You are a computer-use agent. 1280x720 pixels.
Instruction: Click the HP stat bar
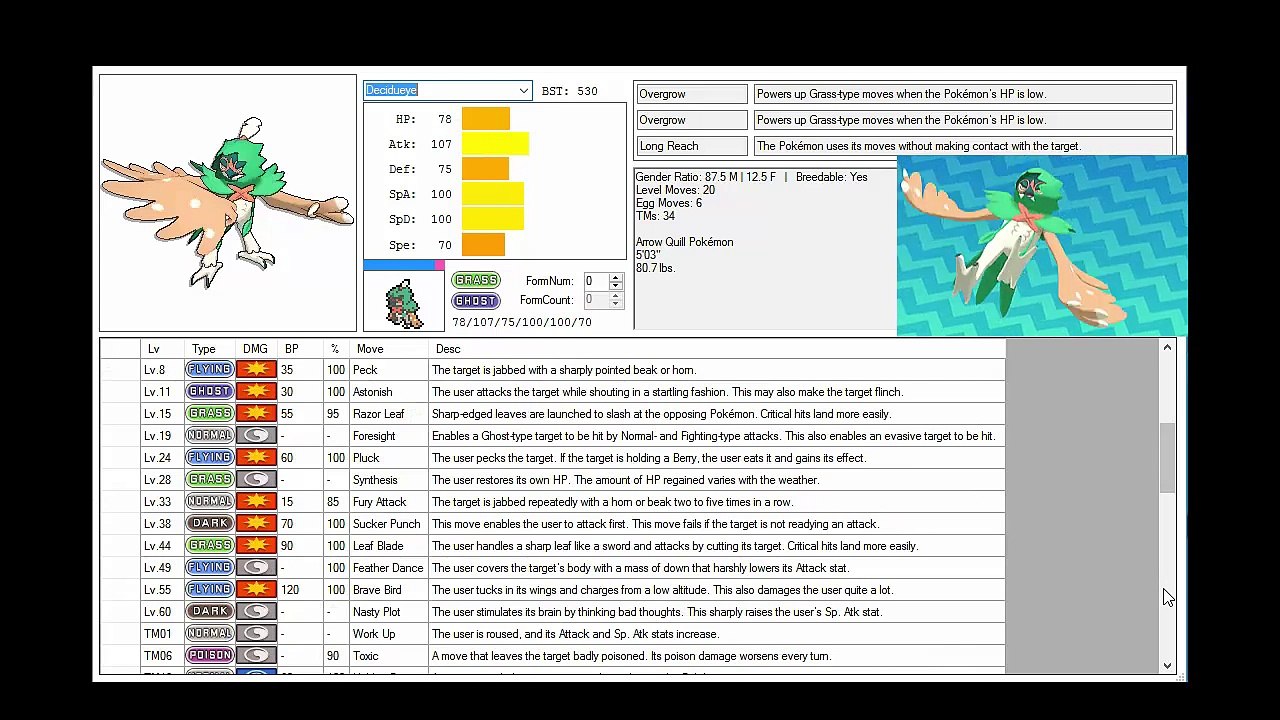(486, 119)
